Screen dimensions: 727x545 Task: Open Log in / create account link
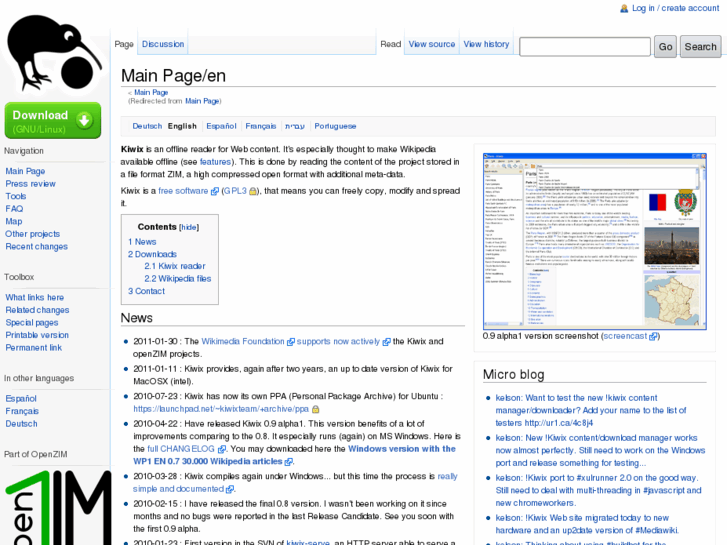(x=676, y=8)
